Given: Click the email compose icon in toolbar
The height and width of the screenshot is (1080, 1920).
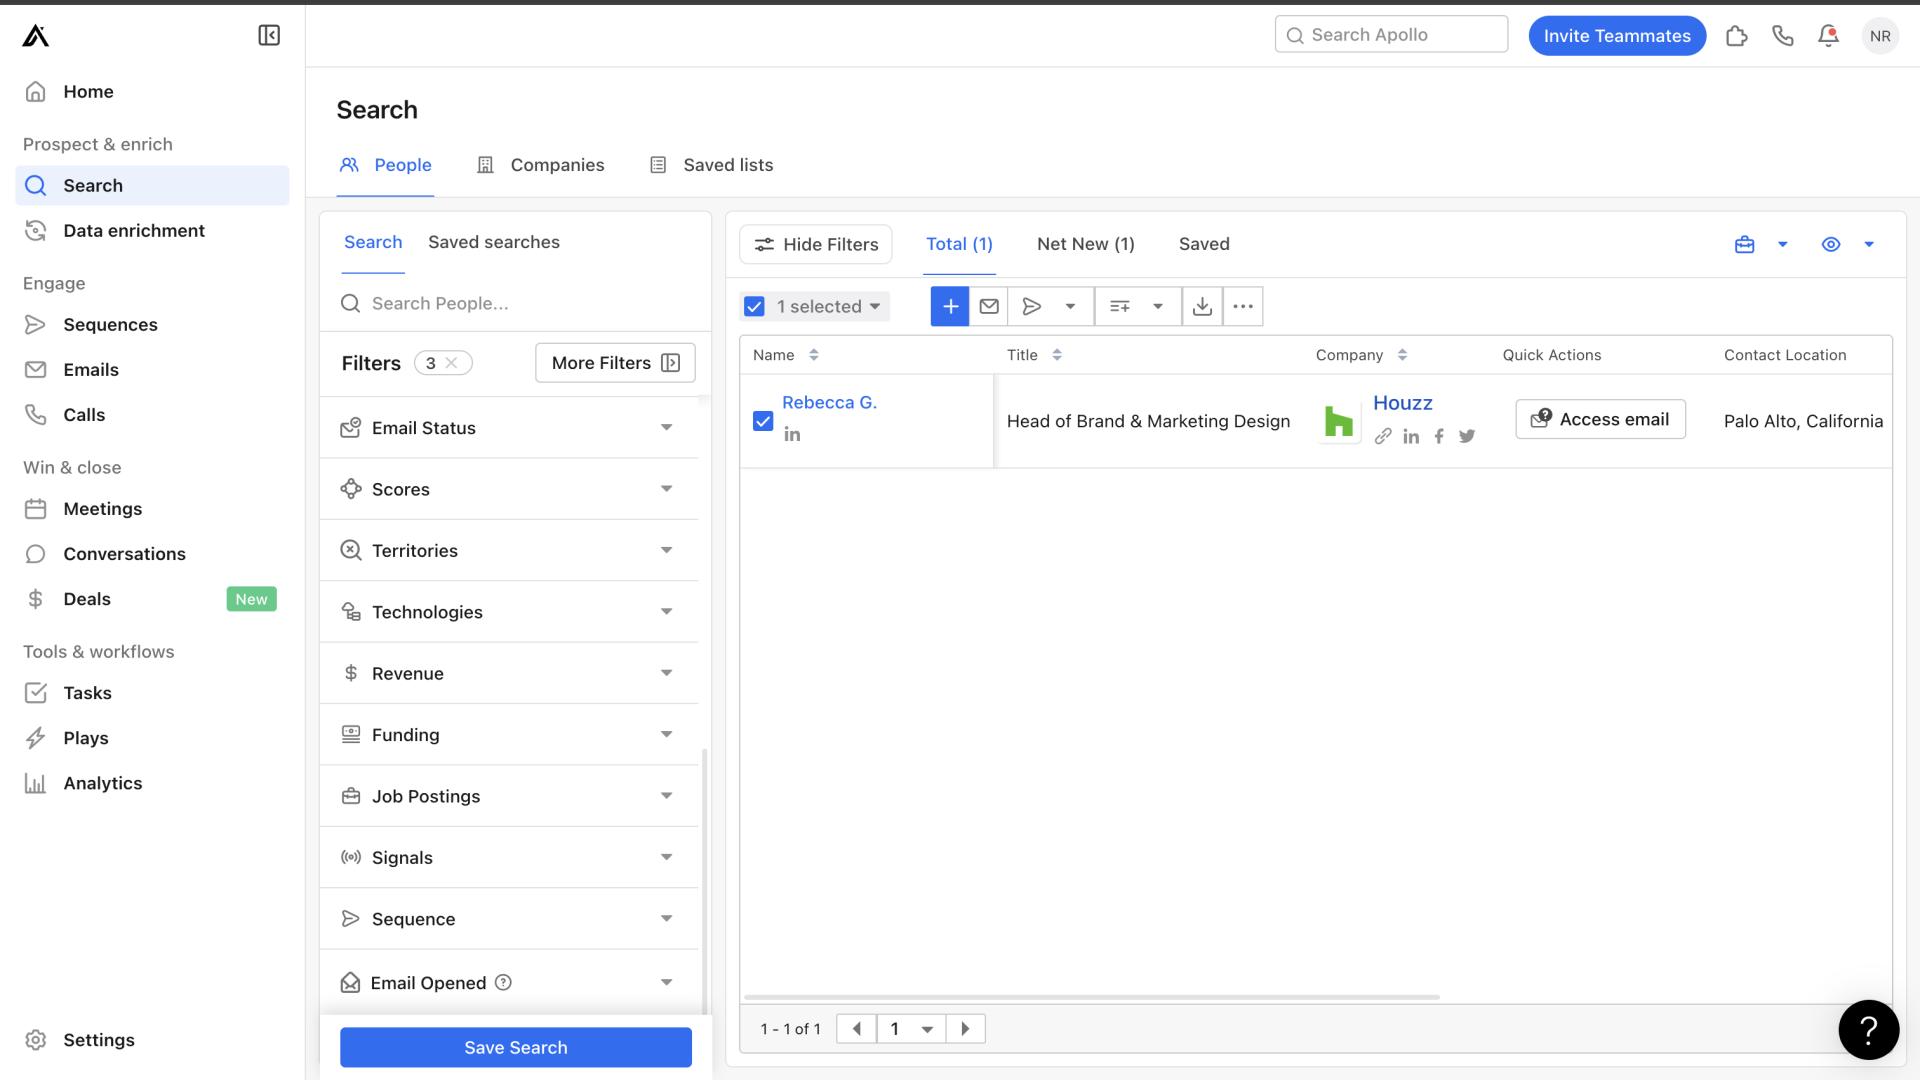Looking at the screenshot, I should tap(989, 306).
